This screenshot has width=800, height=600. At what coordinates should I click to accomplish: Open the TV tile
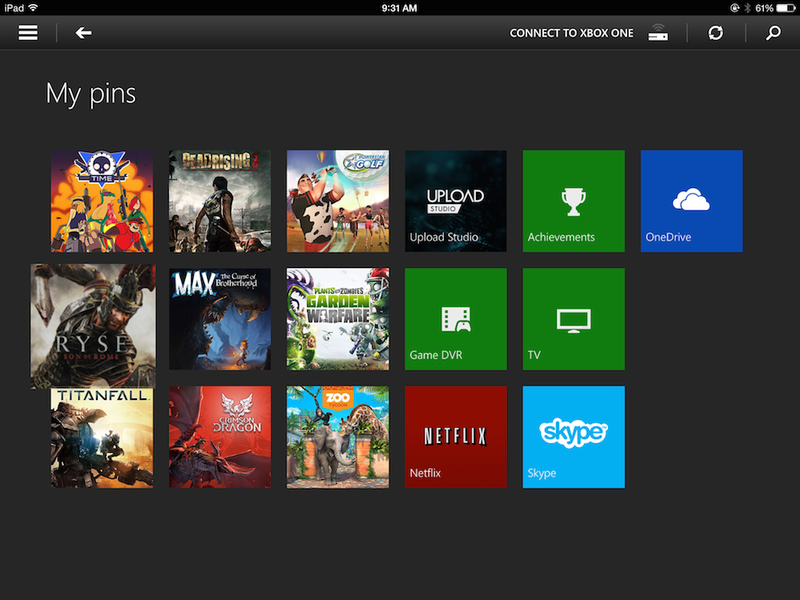coord(573,319)
